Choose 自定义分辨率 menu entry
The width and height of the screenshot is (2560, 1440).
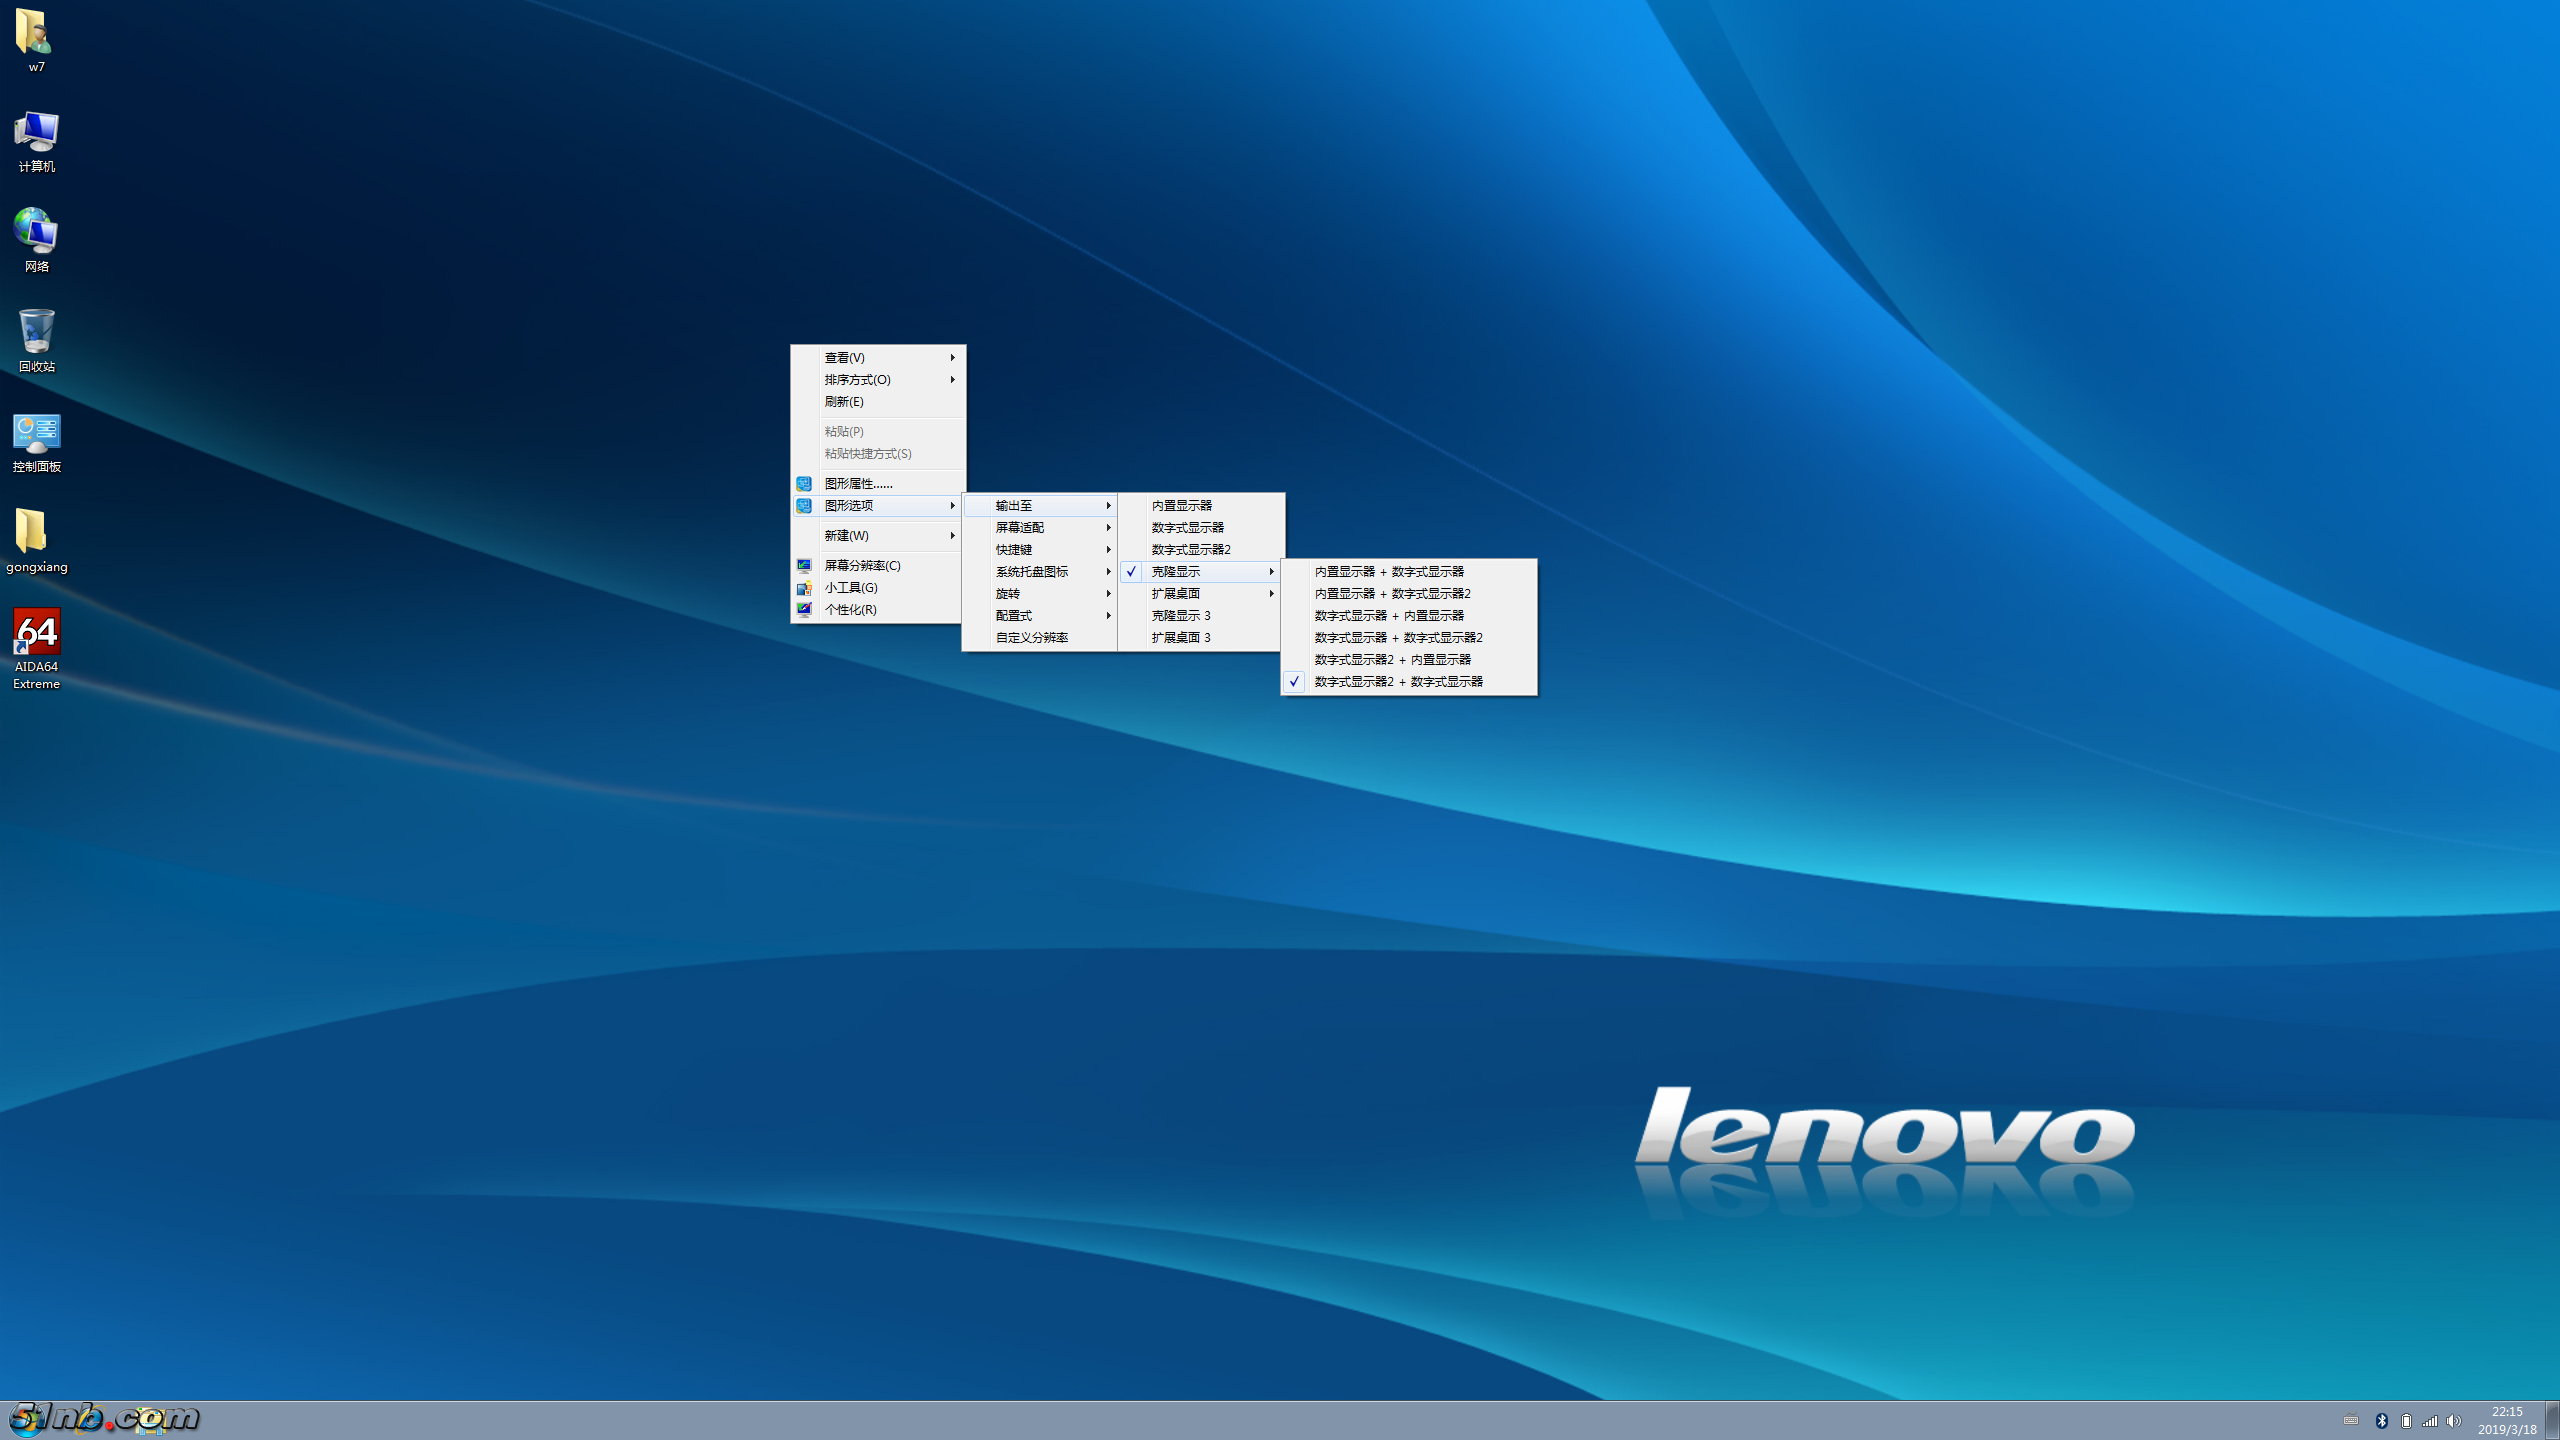[x=1032, y=638]
